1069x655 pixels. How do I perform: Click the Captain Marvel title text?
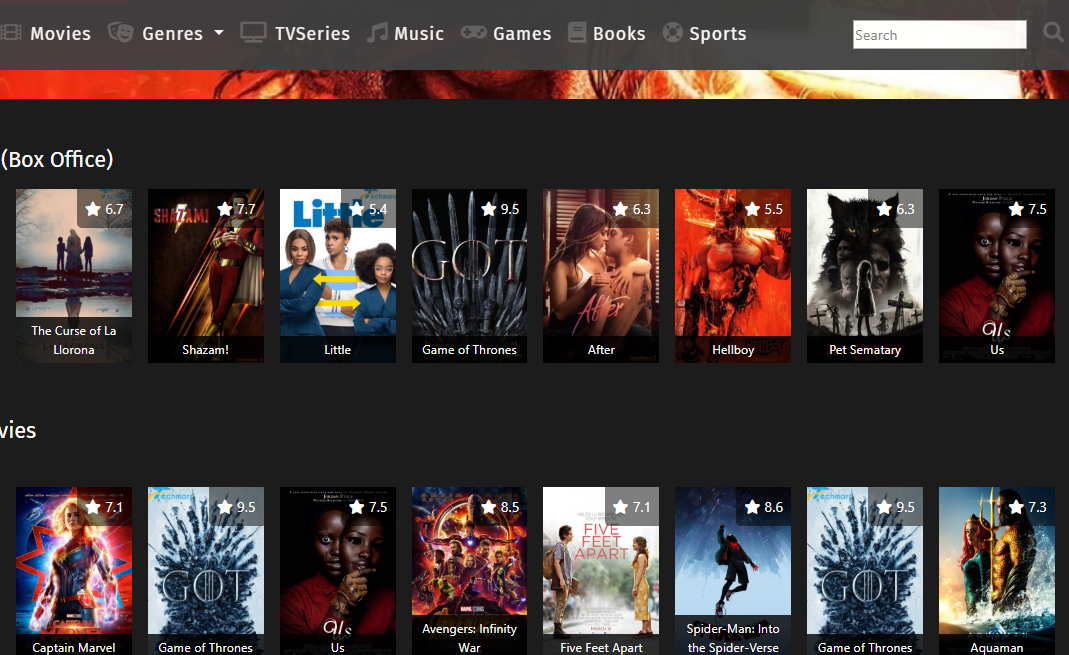tap(74, 648)
